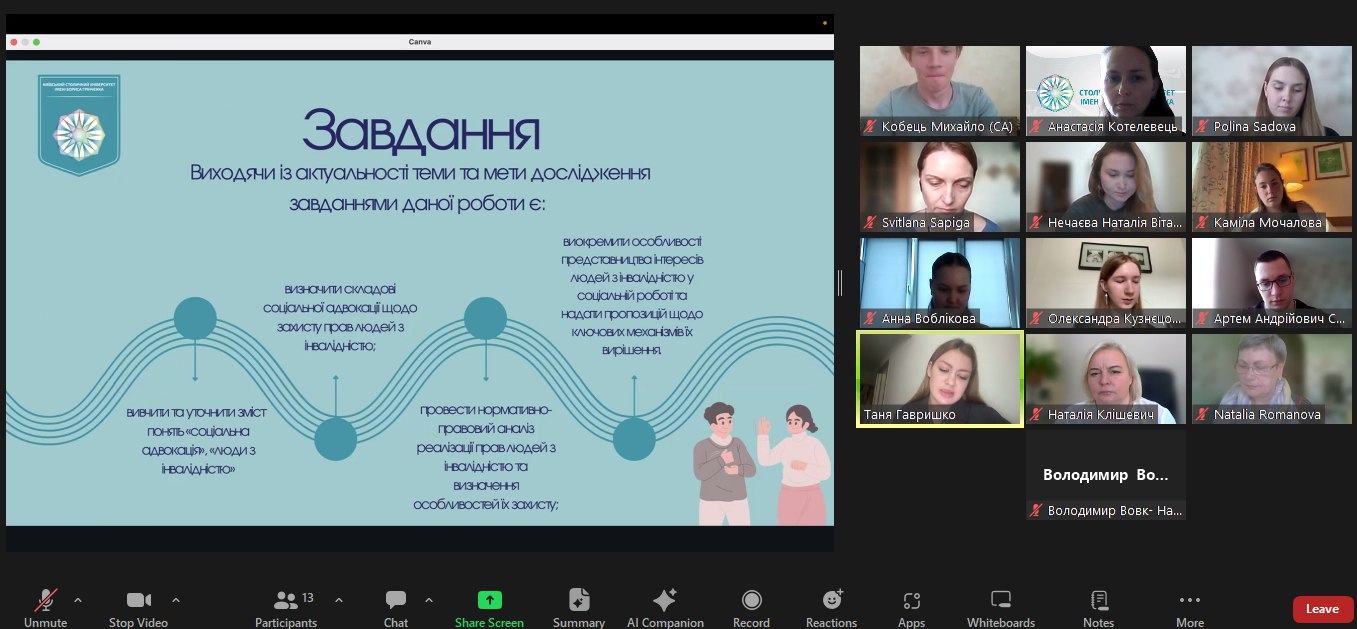Image resolution: width=1357 pixels, height=629 pixels.
Task: Expand the arrow next to Participants
Action: point(338,600)
